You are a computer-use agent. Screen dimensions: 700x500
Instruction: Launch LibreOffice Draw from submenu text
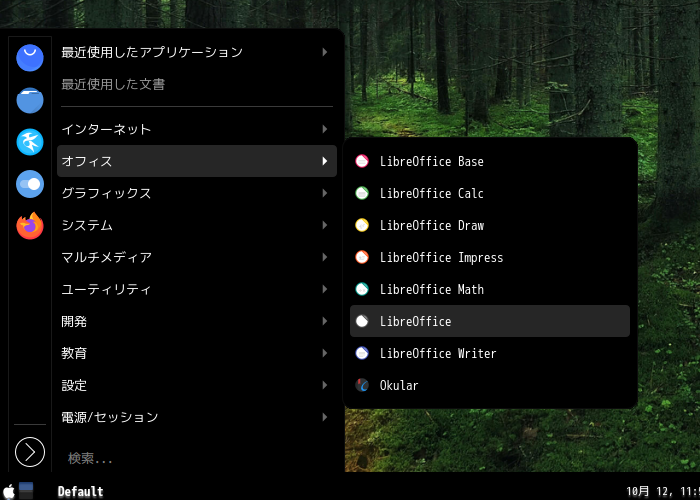tap(432, 225)
